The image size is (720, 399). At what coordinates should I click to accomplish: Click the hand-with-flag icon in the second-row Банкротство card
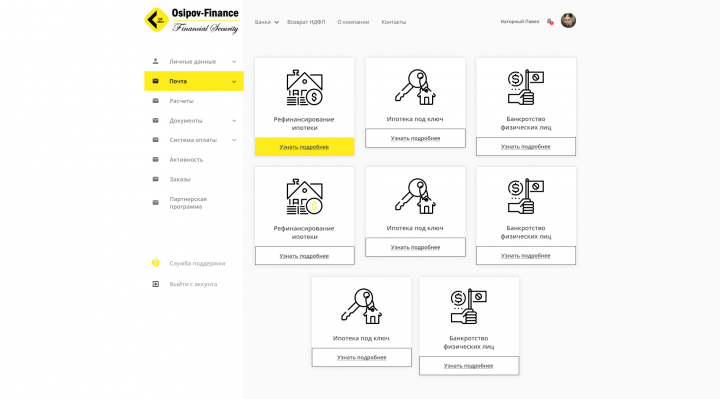click(526, 196)
